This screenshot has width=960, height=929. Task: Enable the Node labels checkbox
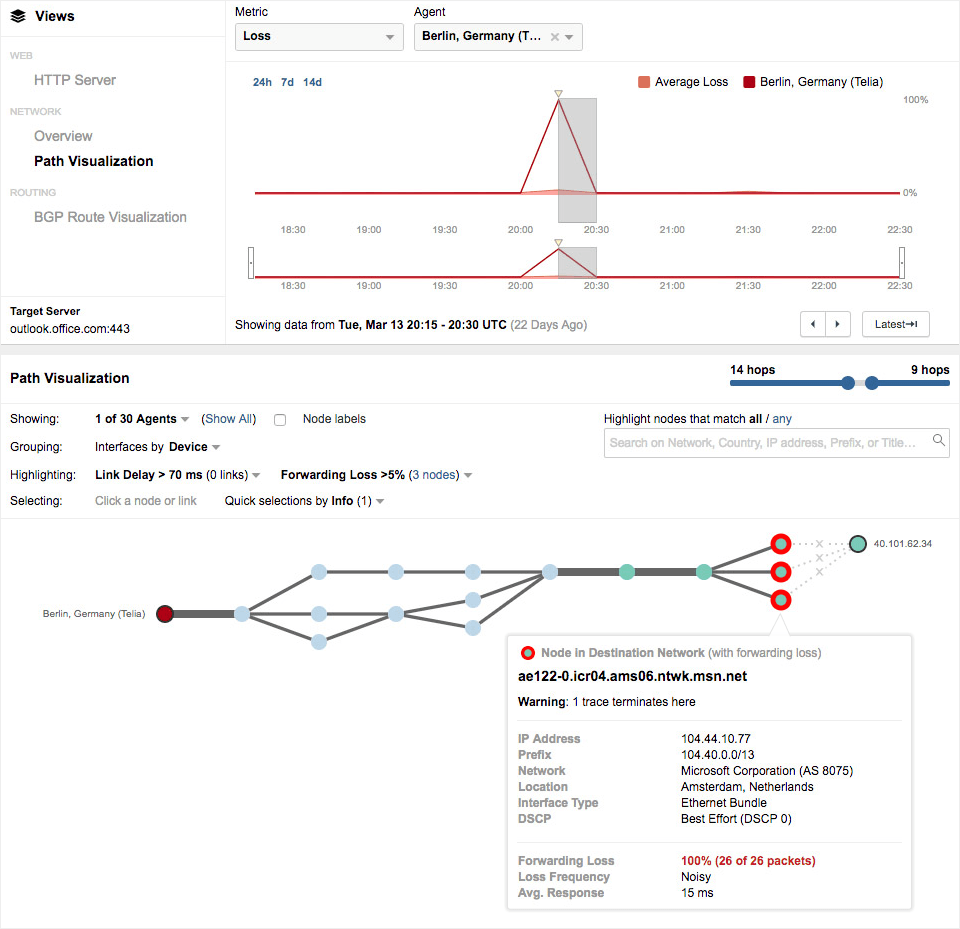[281, 420]
